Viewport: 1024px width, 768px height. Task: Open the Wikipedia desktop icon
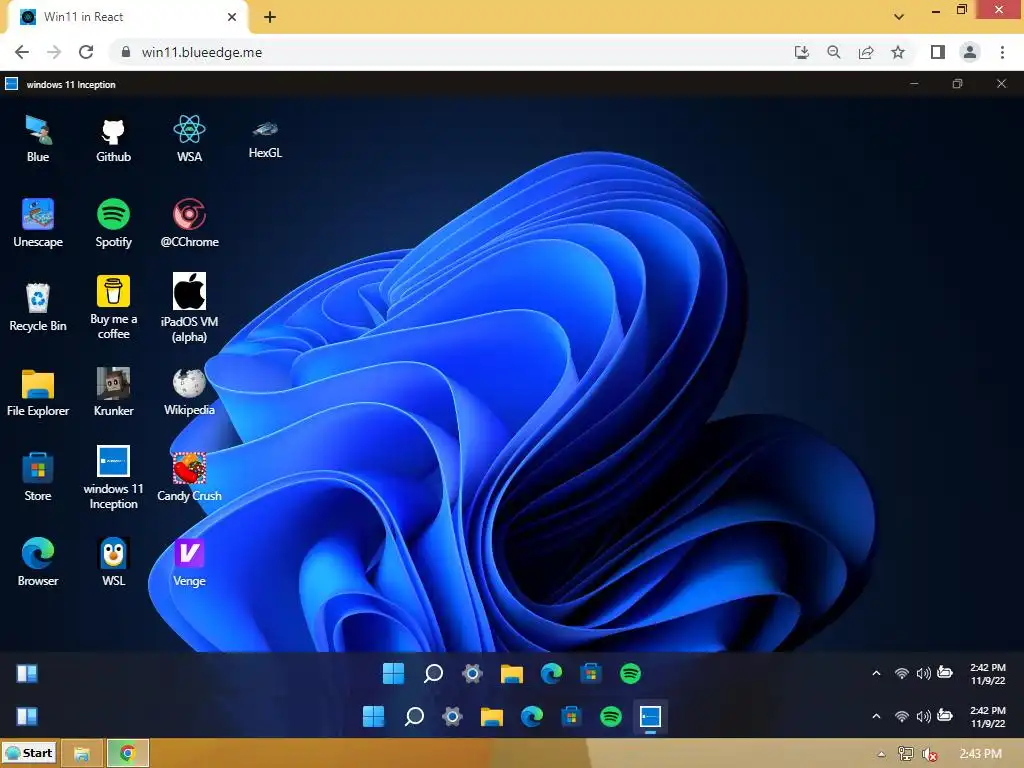pos(189,392)
